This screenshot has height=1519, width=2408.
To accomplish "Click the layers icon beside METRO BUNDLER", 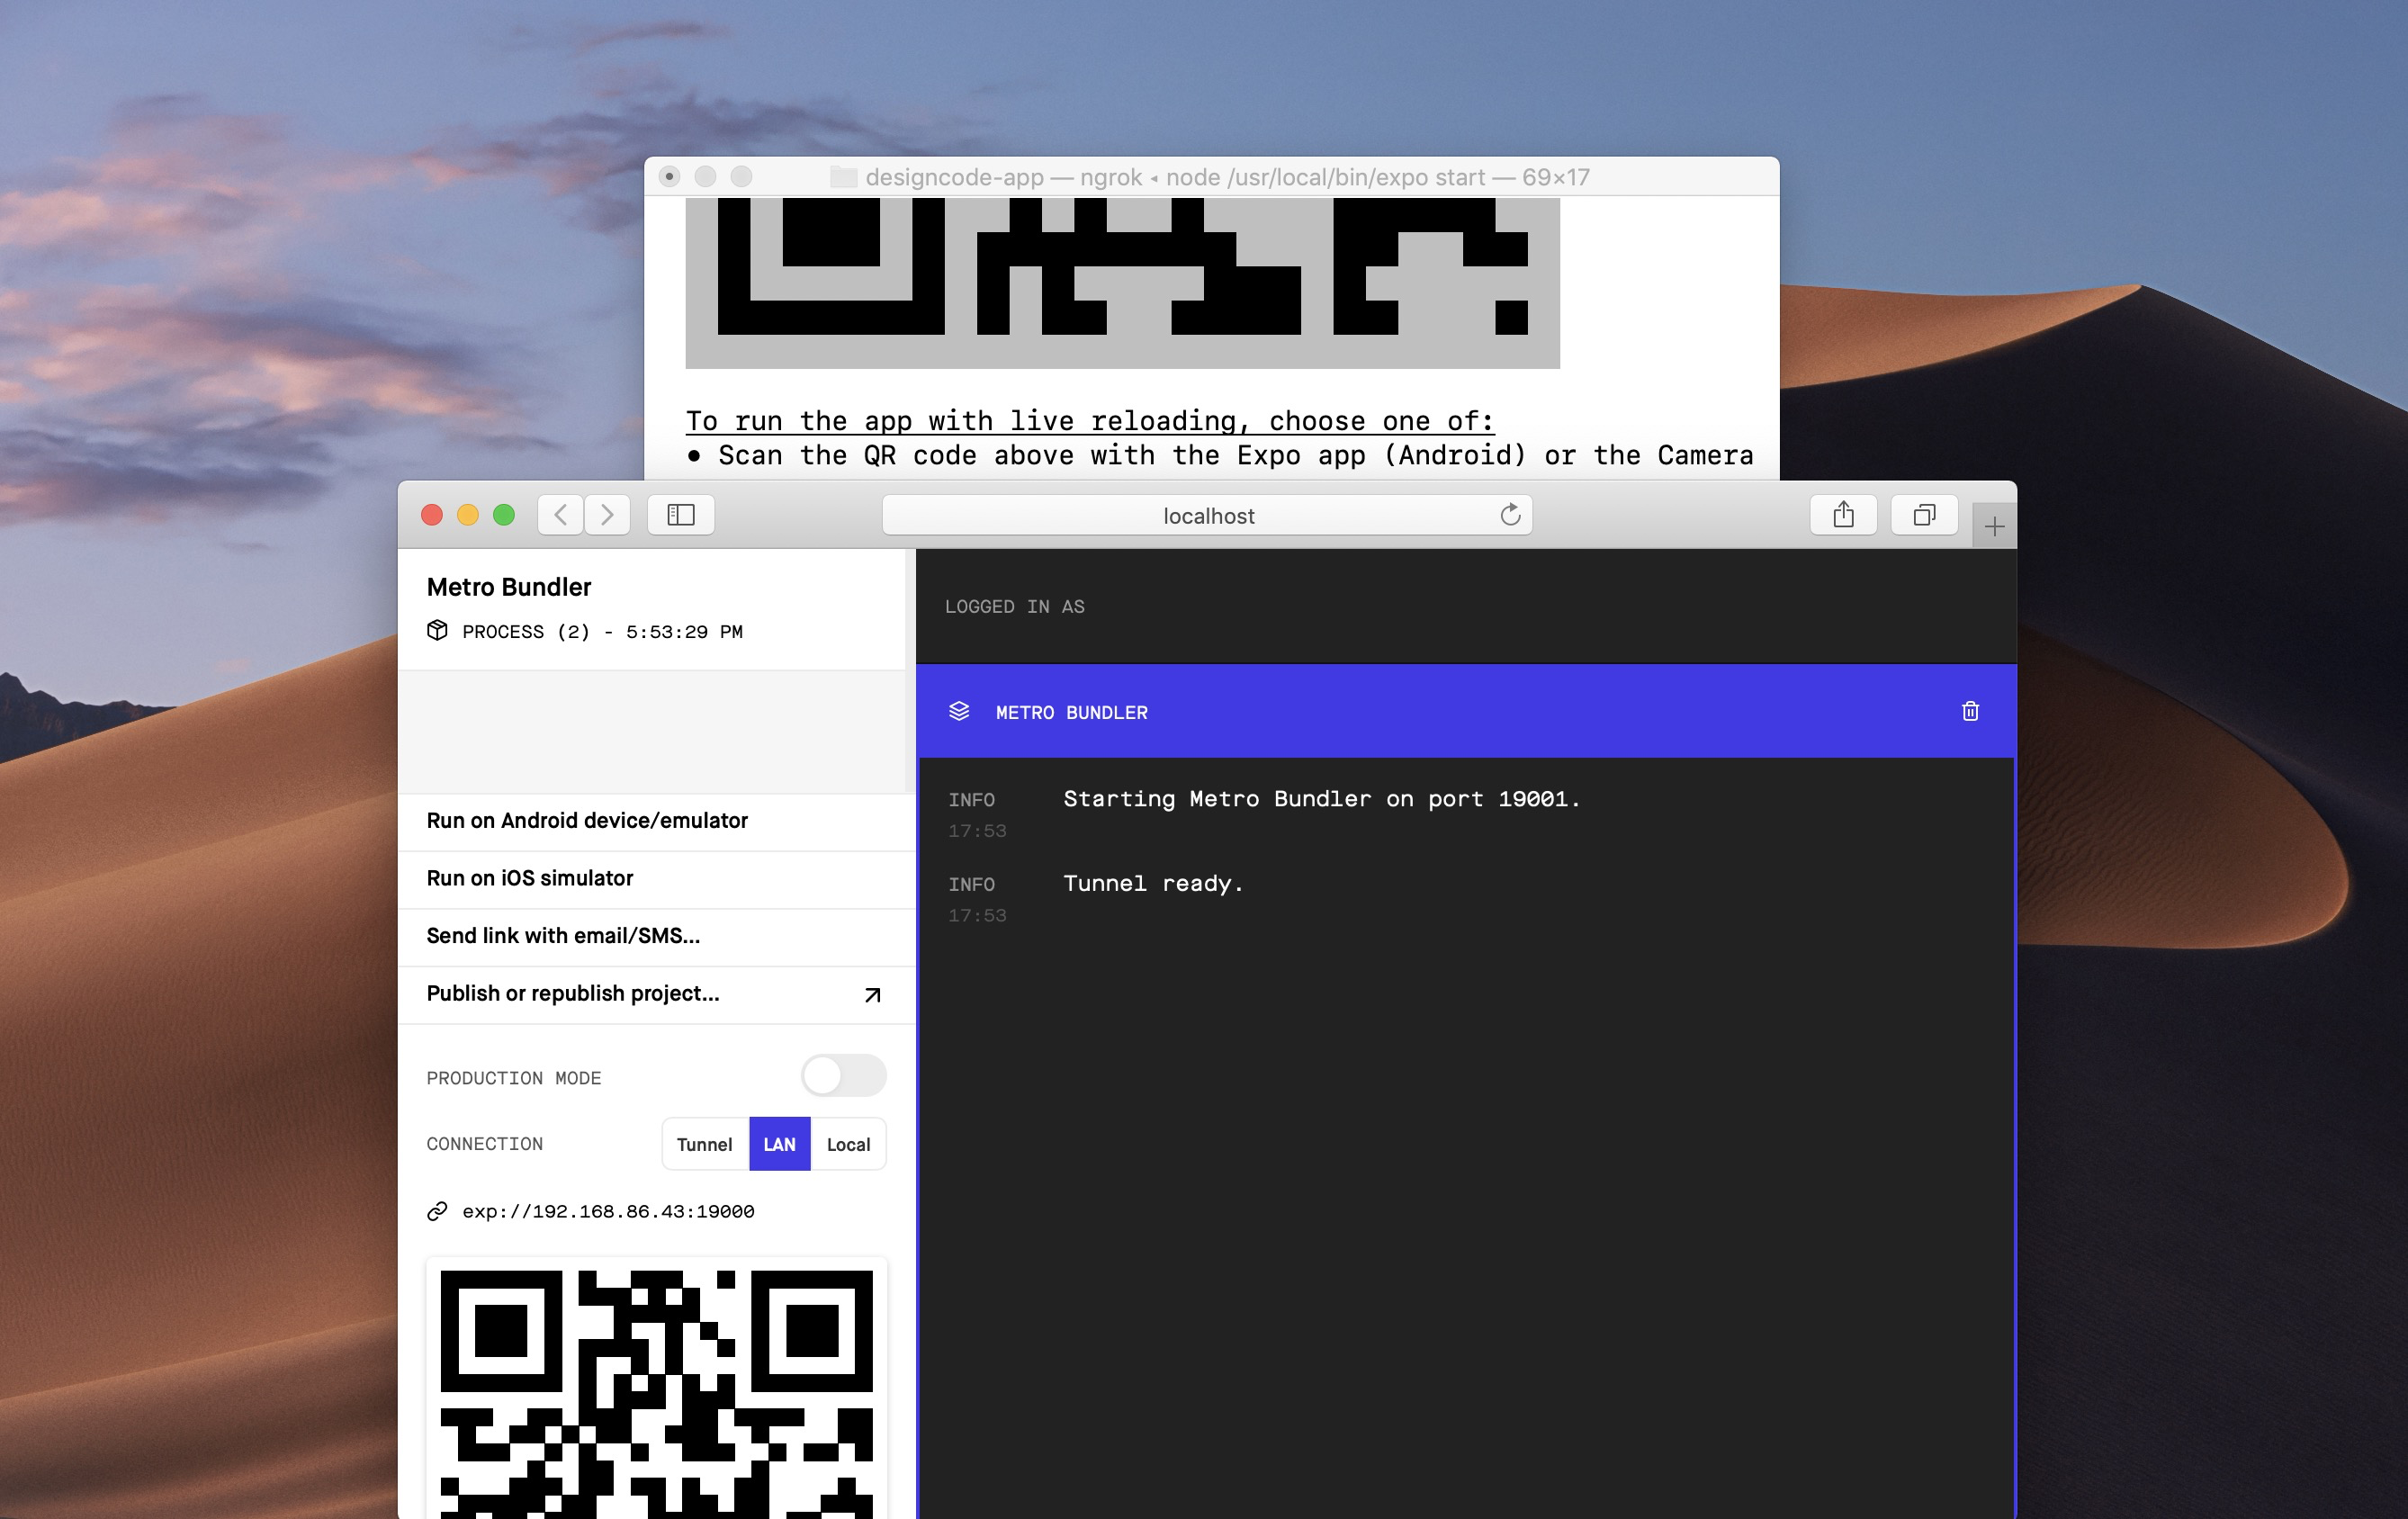I will (958, 711).
